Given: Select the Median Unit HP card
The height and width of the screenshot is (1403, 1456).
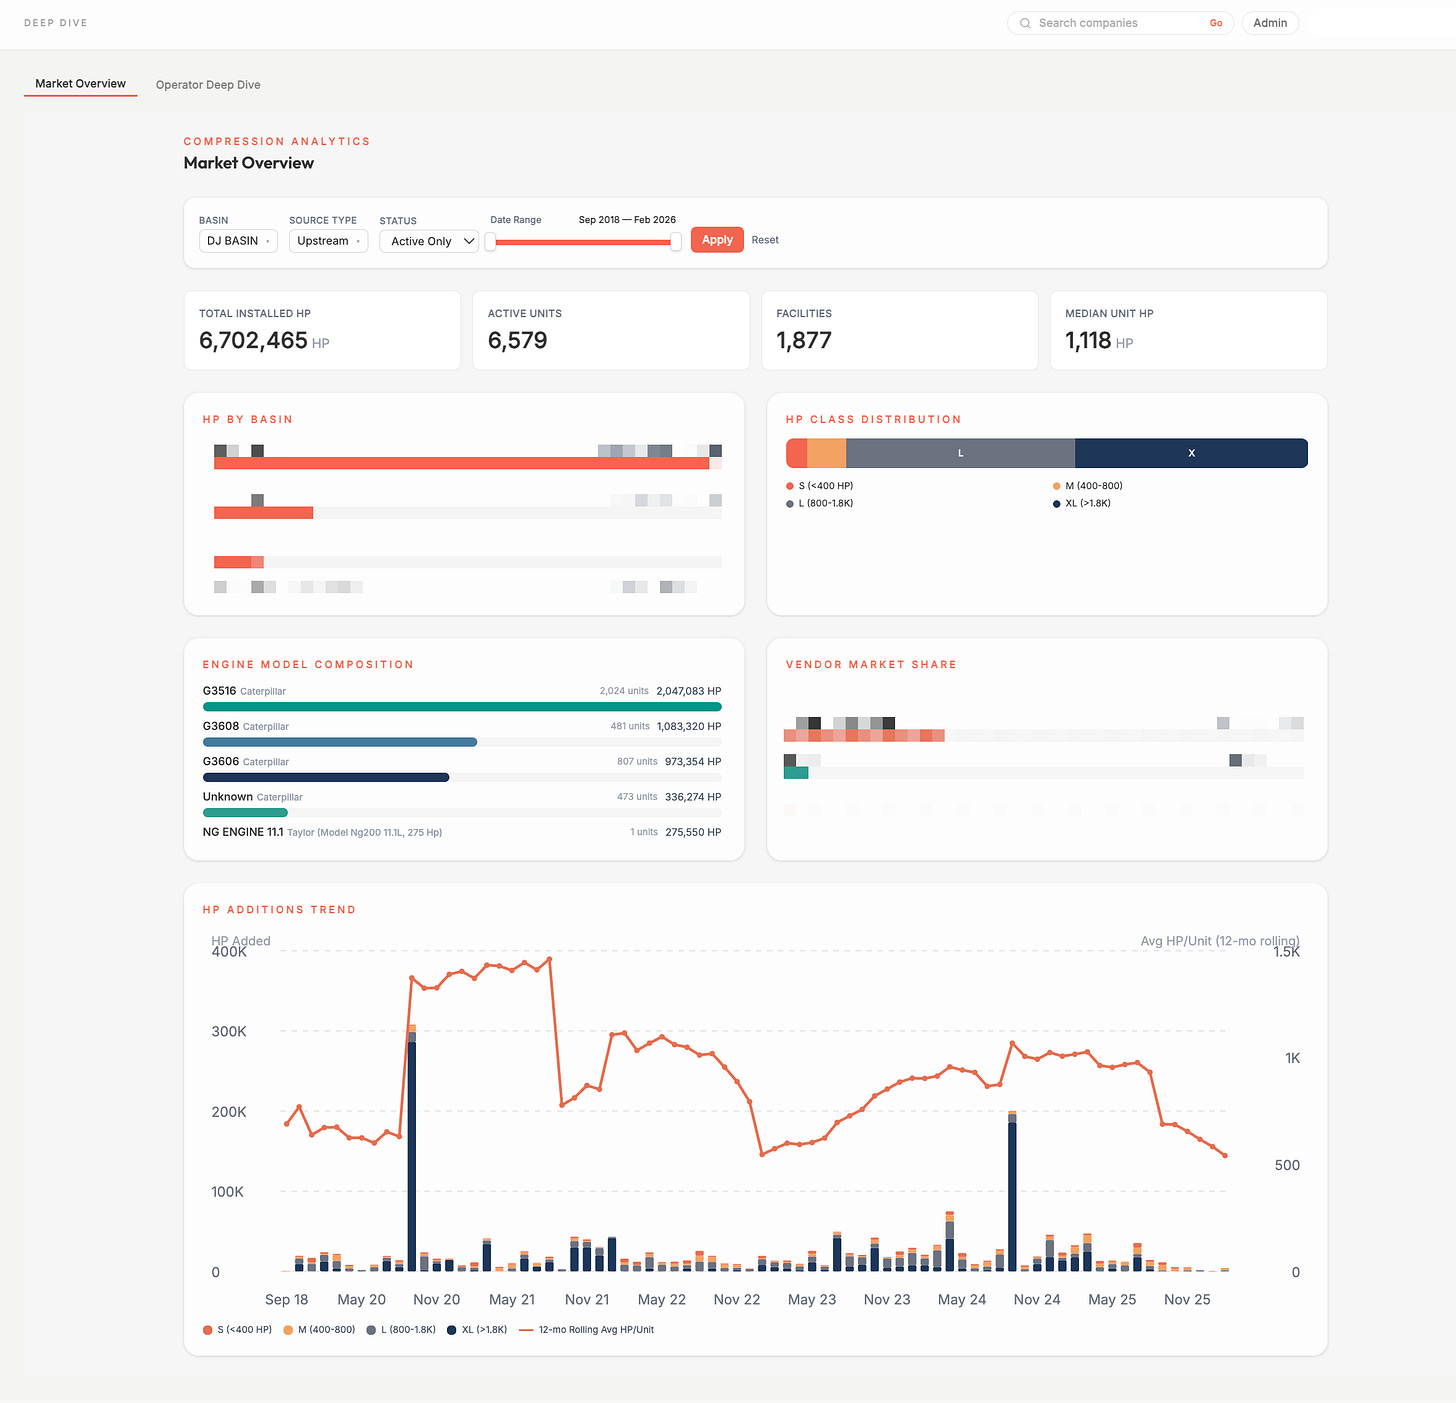Looking at the screenshot, I should 1188,330.
